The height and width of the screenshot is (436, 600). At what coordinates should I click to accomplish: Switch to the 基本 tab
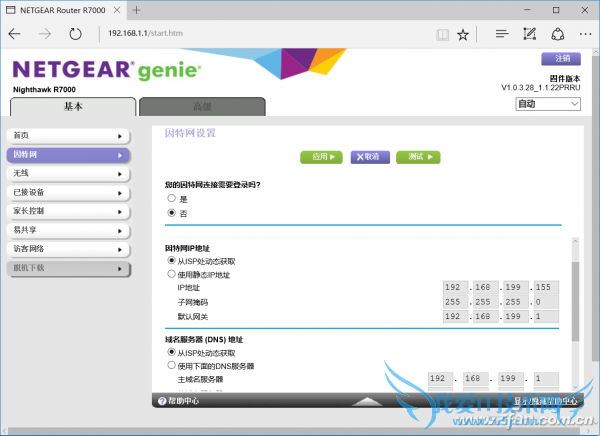tap(73, 106)
